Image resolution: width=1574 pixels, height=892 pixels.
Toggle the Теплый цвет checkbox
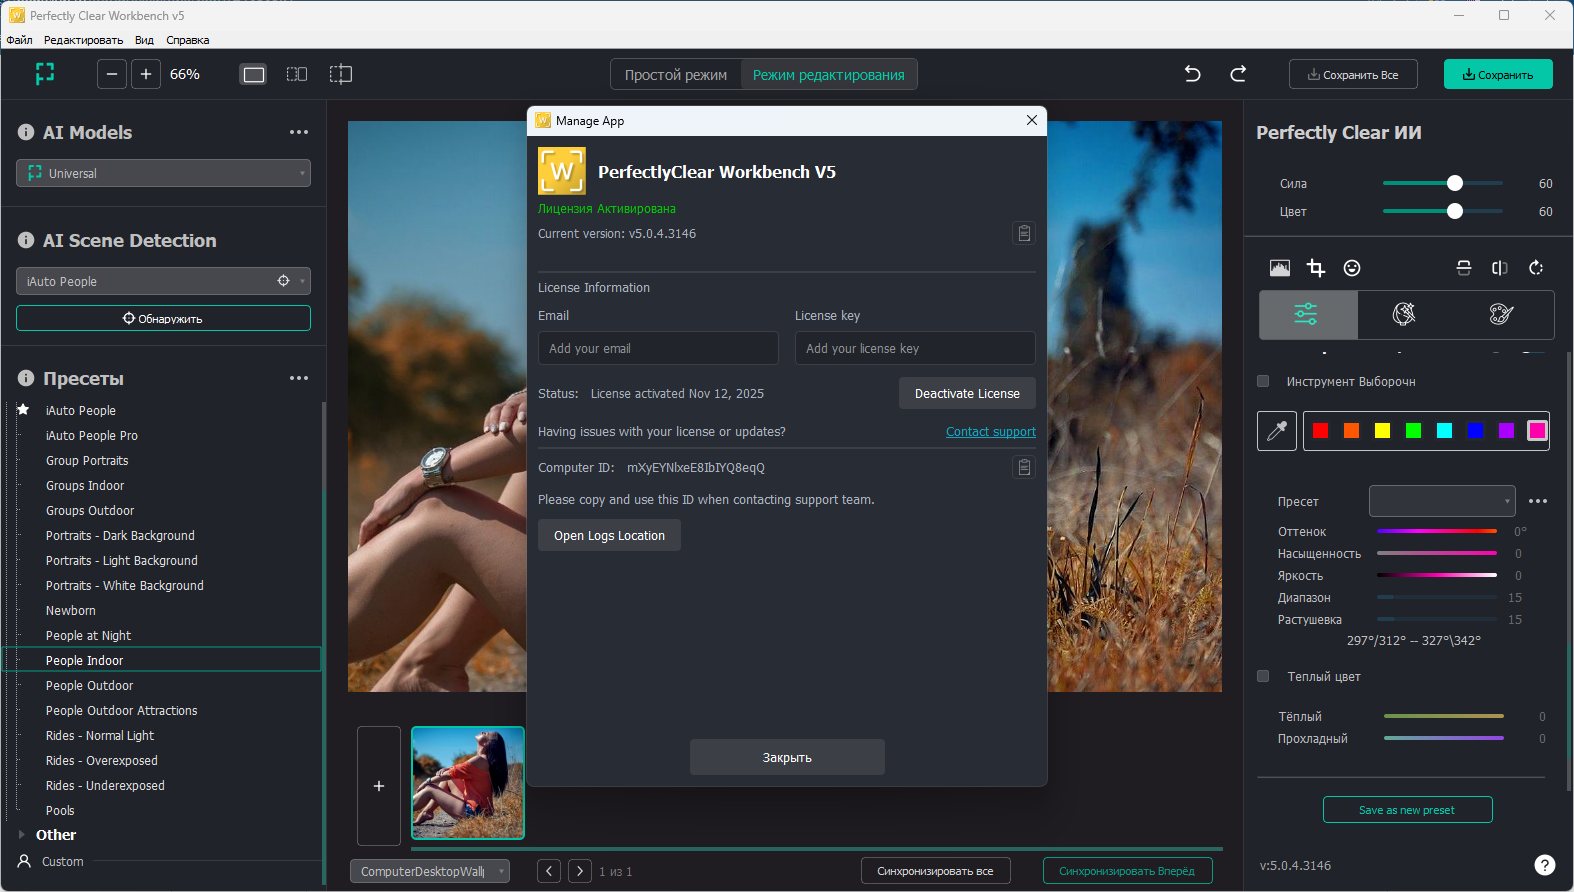(x=1263, y=676)
